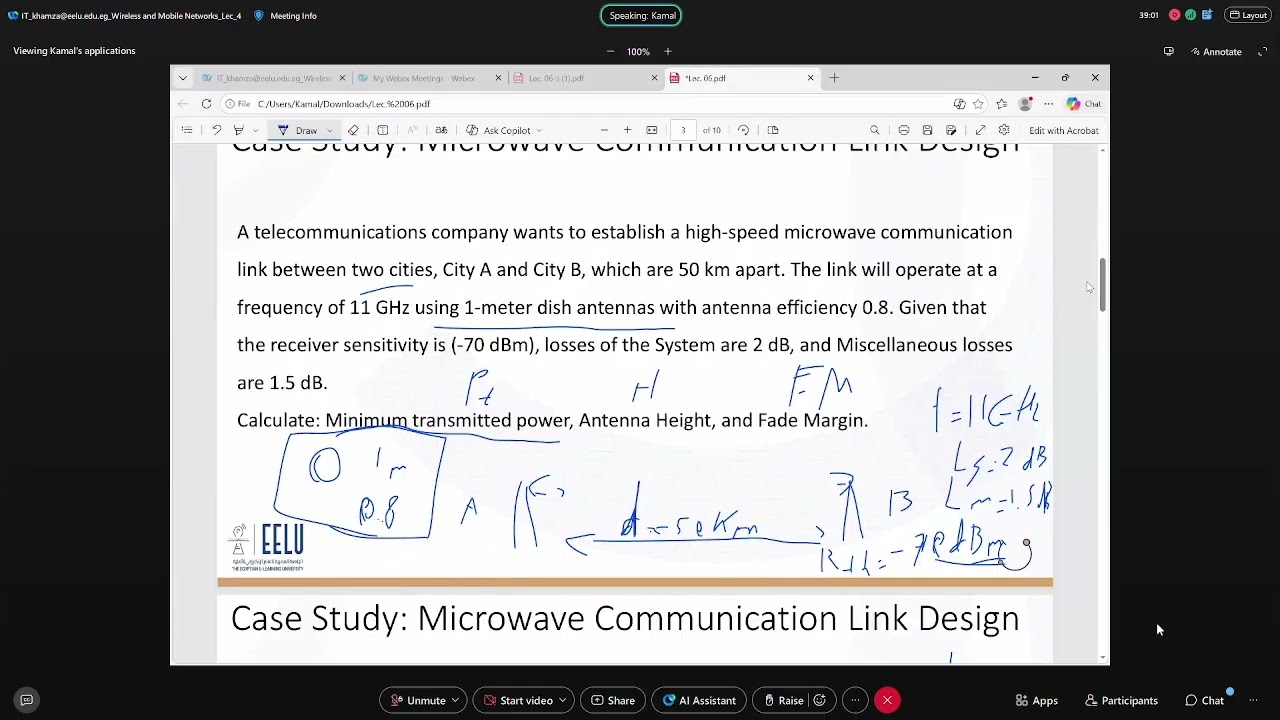
Task: Open the Chat panel
Action: [x=1204, y=700]
